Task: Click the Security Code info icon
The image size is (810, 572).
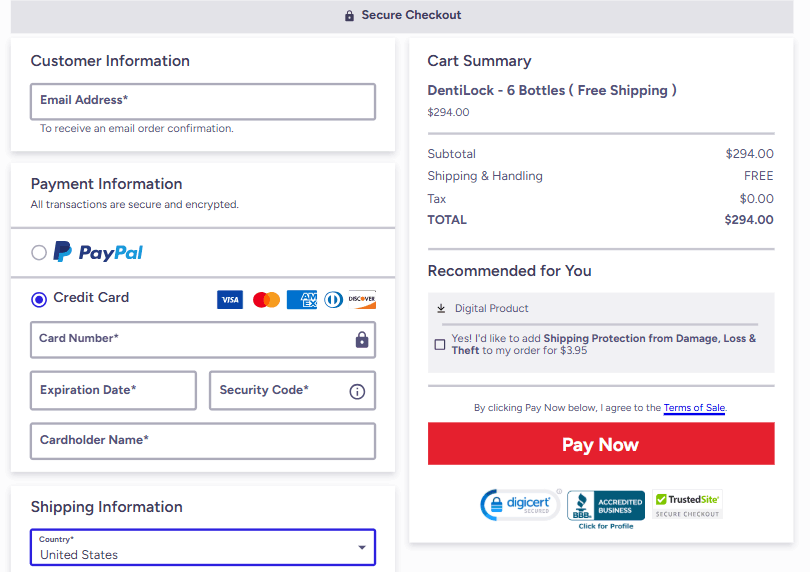Action: (x=357, y=391)
